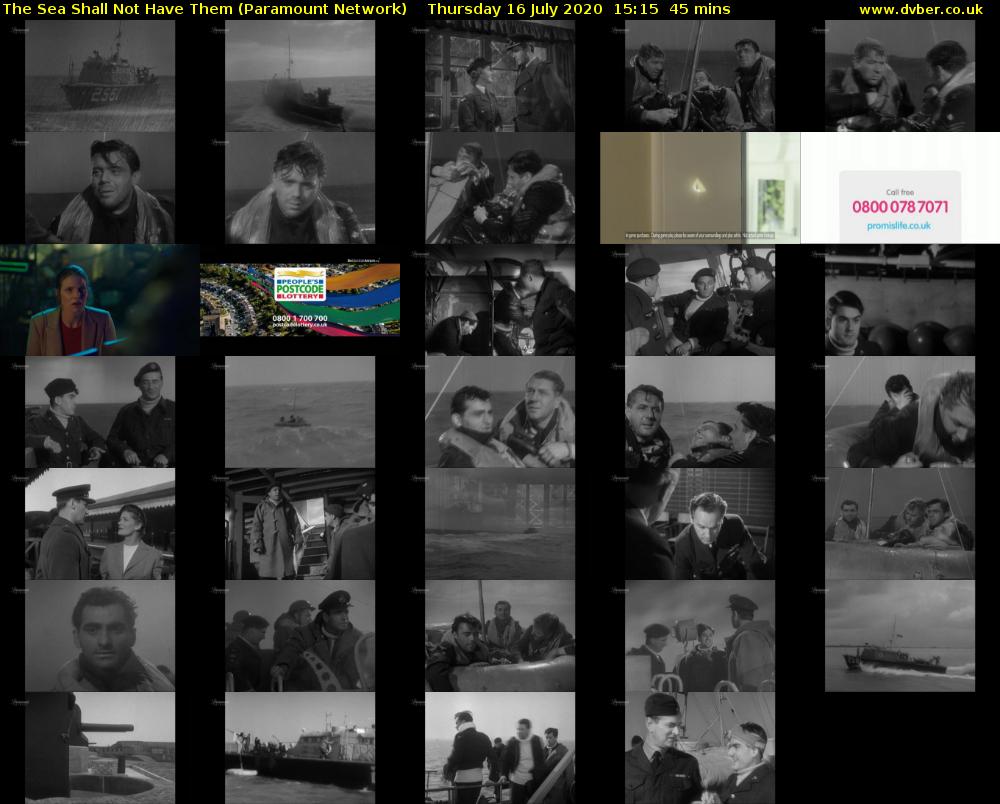Screen dimensions: 1000x804
Task: Select frame of man looking down at desk
Action: point(700,524)
